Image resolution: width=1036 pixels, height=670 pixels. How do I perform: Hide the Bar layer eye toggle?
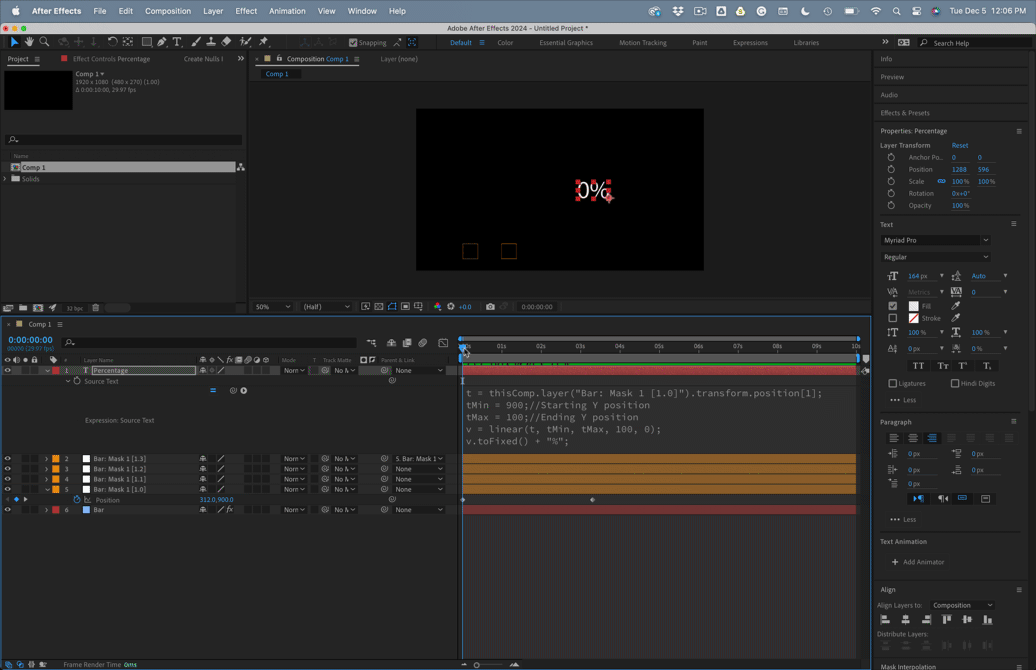(x=7, y=510)
